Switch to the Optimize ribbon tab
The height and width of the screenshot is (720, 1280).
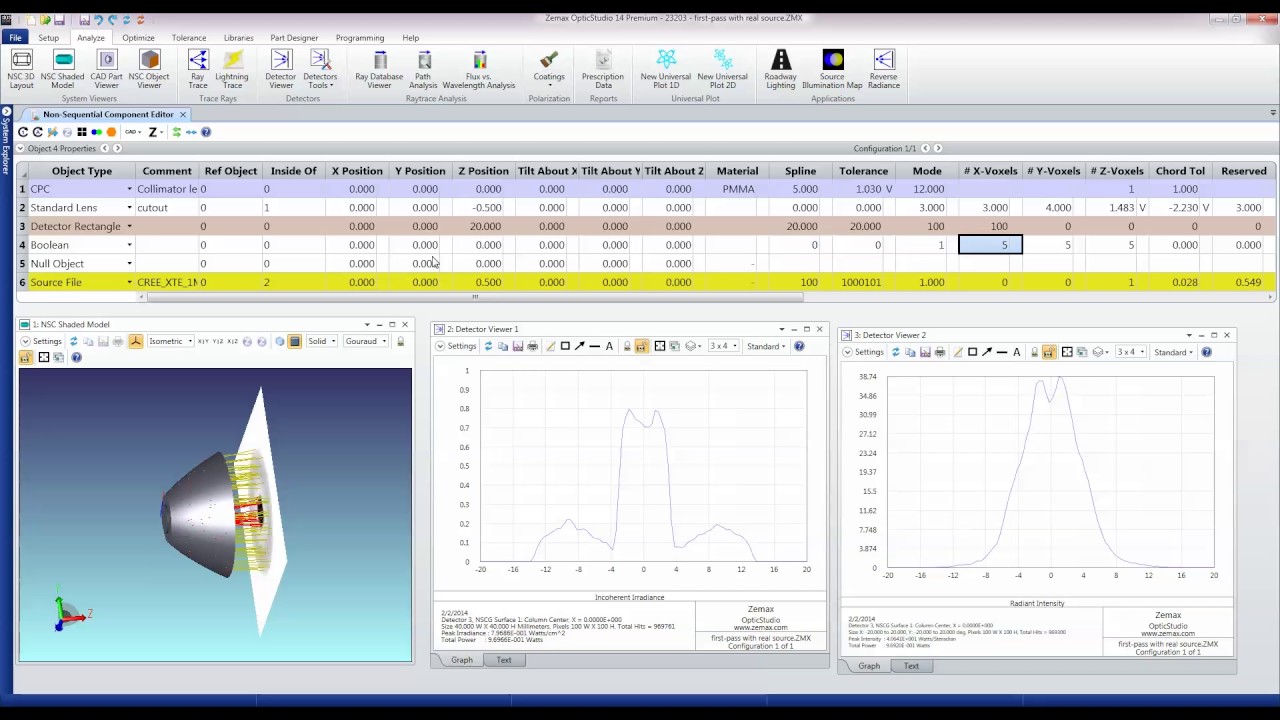coord(138,38)
